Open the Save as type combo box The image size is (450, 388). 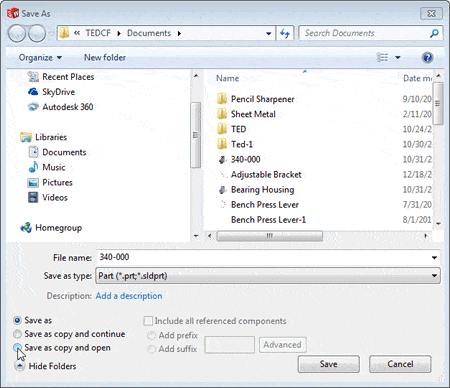[x=268, y=276]
